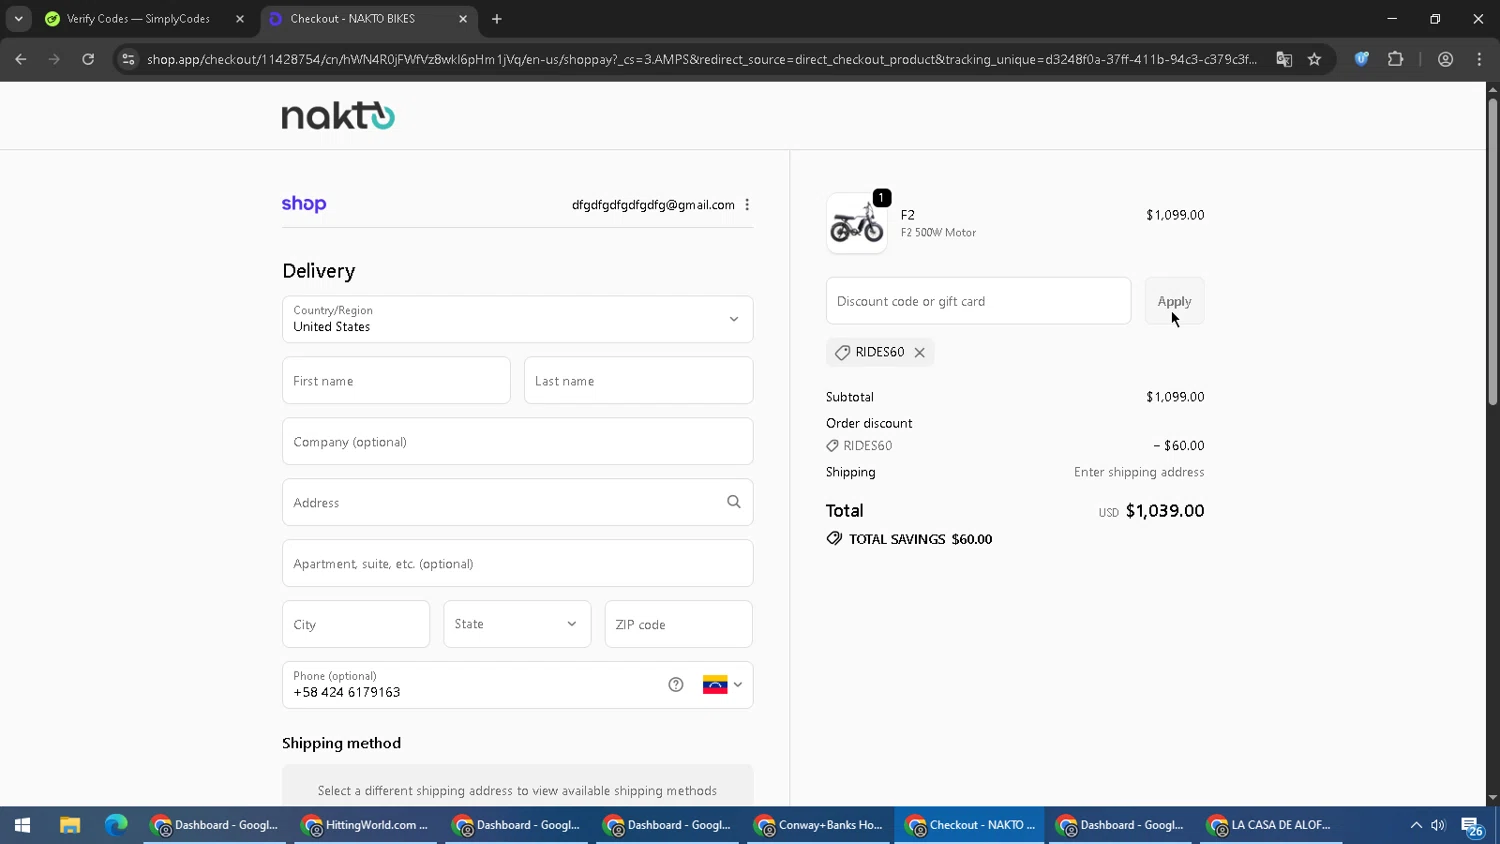Click the Last name field
Viewport: 1500px width, 844px height.
coord(638,381)
